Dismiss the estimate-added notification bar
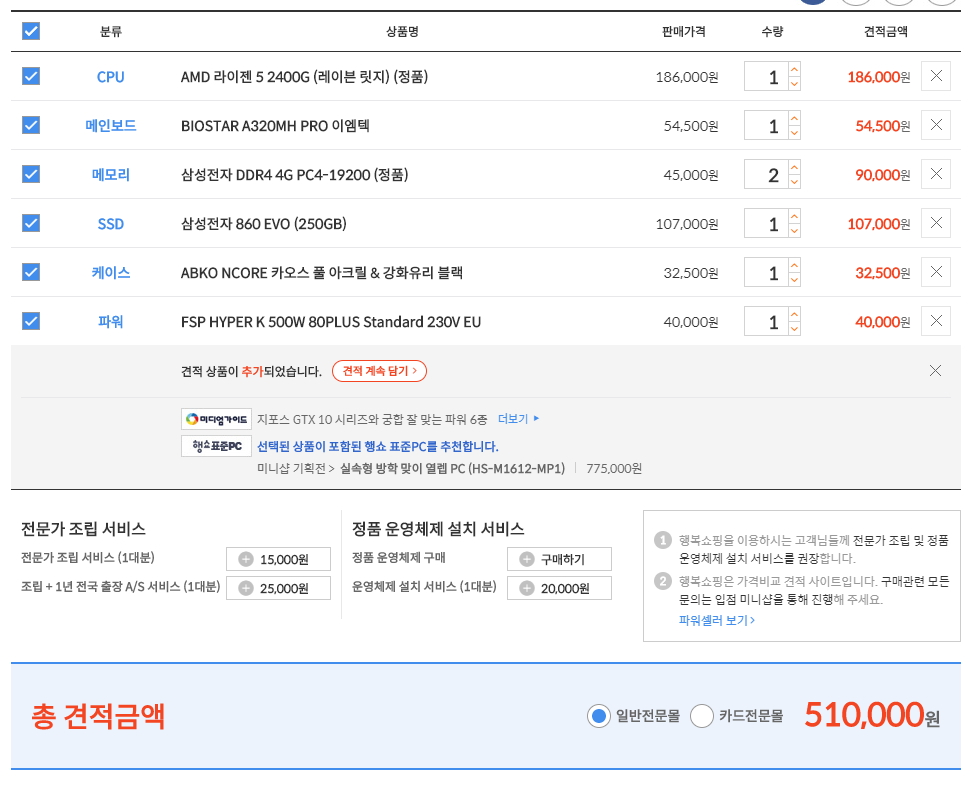 click(935, 371)
